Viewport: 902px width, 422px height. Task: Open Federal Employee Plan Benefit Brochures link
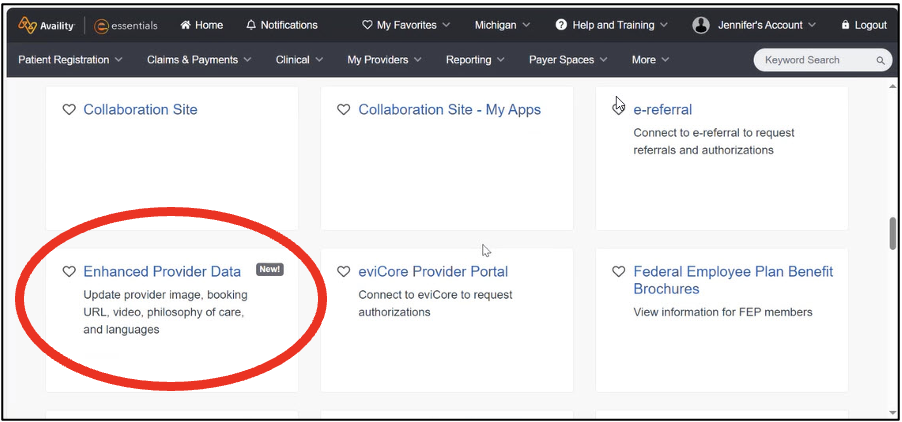point(733,280)
